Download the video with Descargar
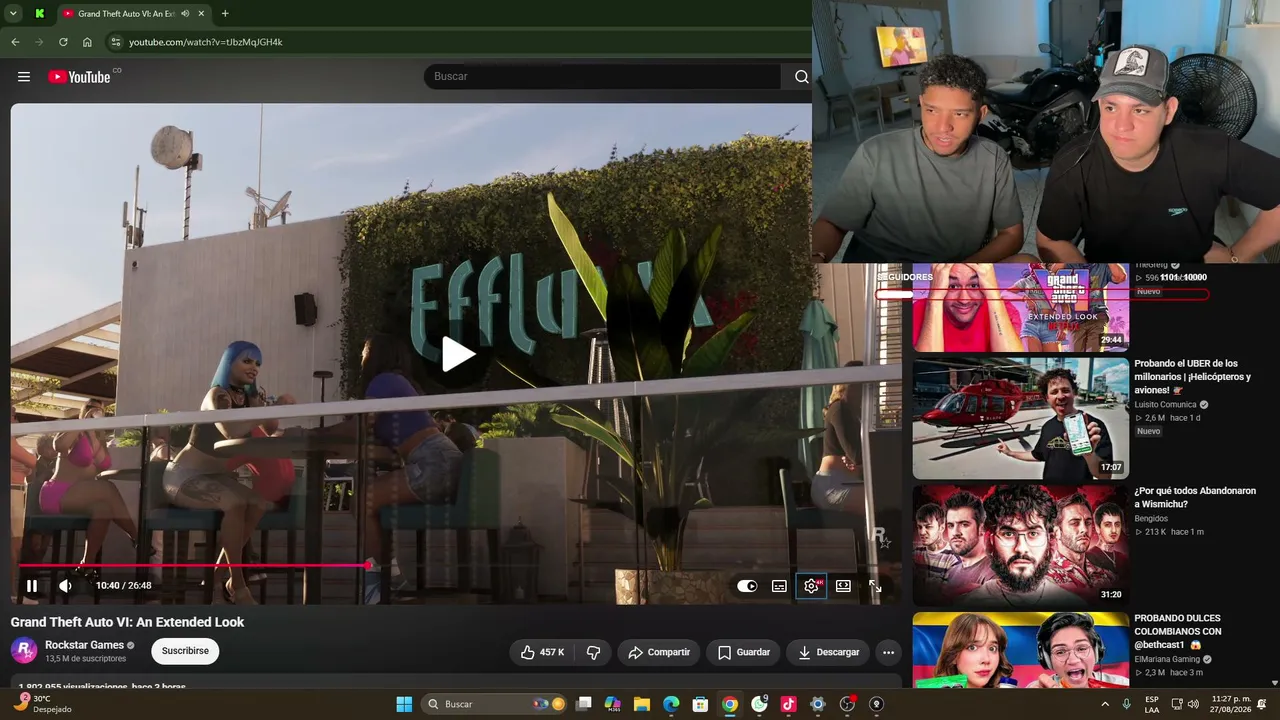1280x720 pixels. click(x=828, y=652)
